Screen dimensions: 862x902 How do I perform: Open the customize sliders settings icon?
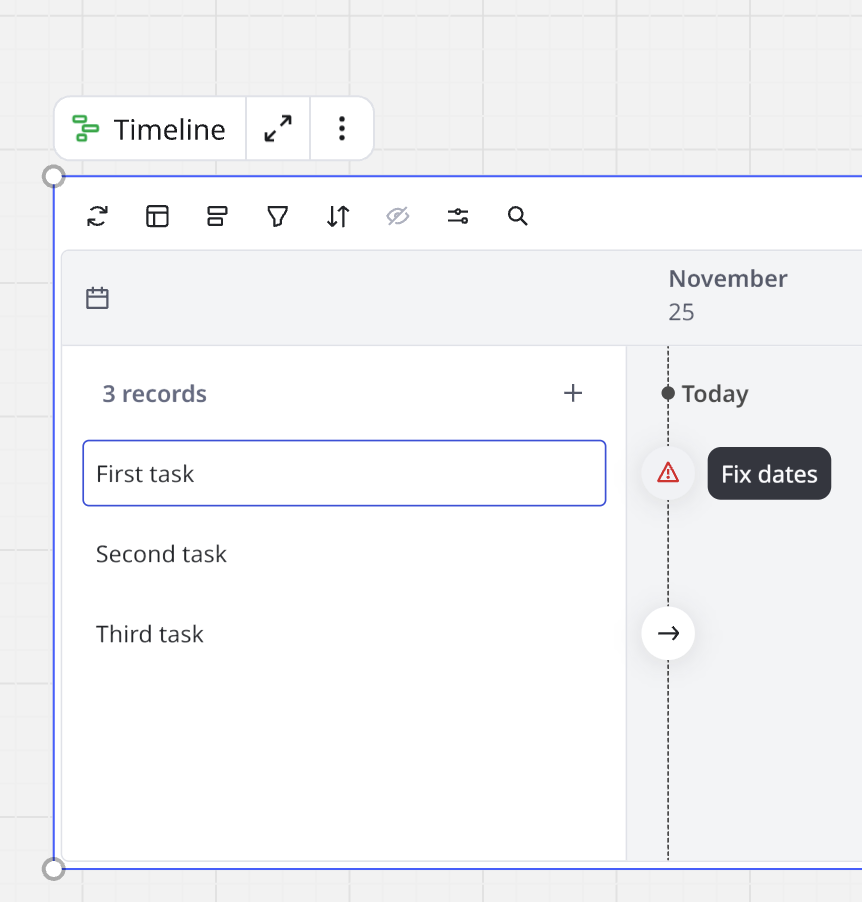[458, 216]
